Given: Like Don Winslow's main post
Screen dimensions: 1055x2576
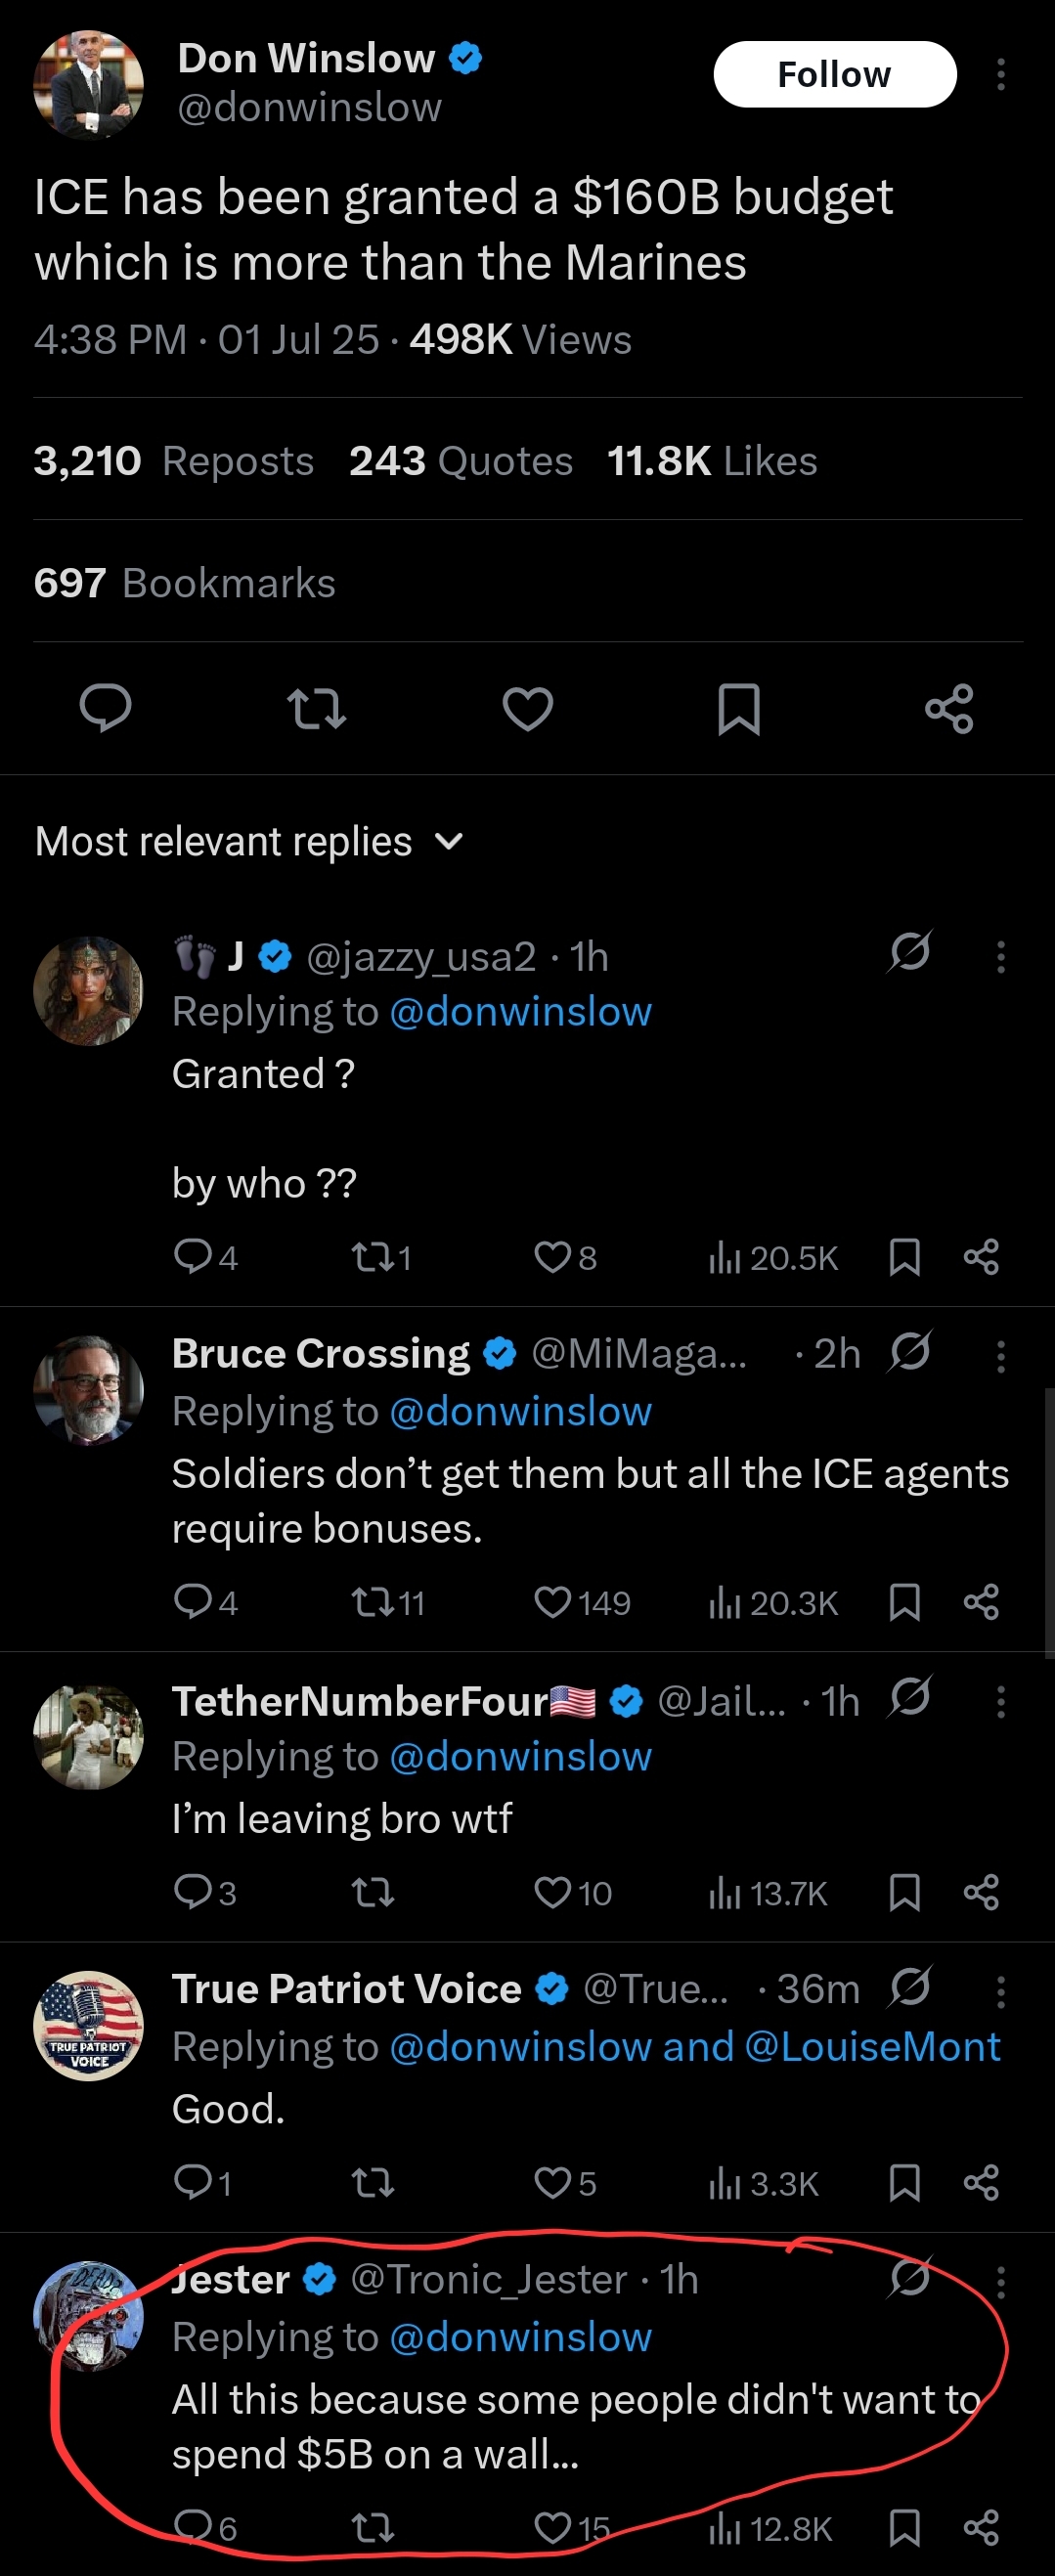Looking at the screenshot, I should click(527, 709).
